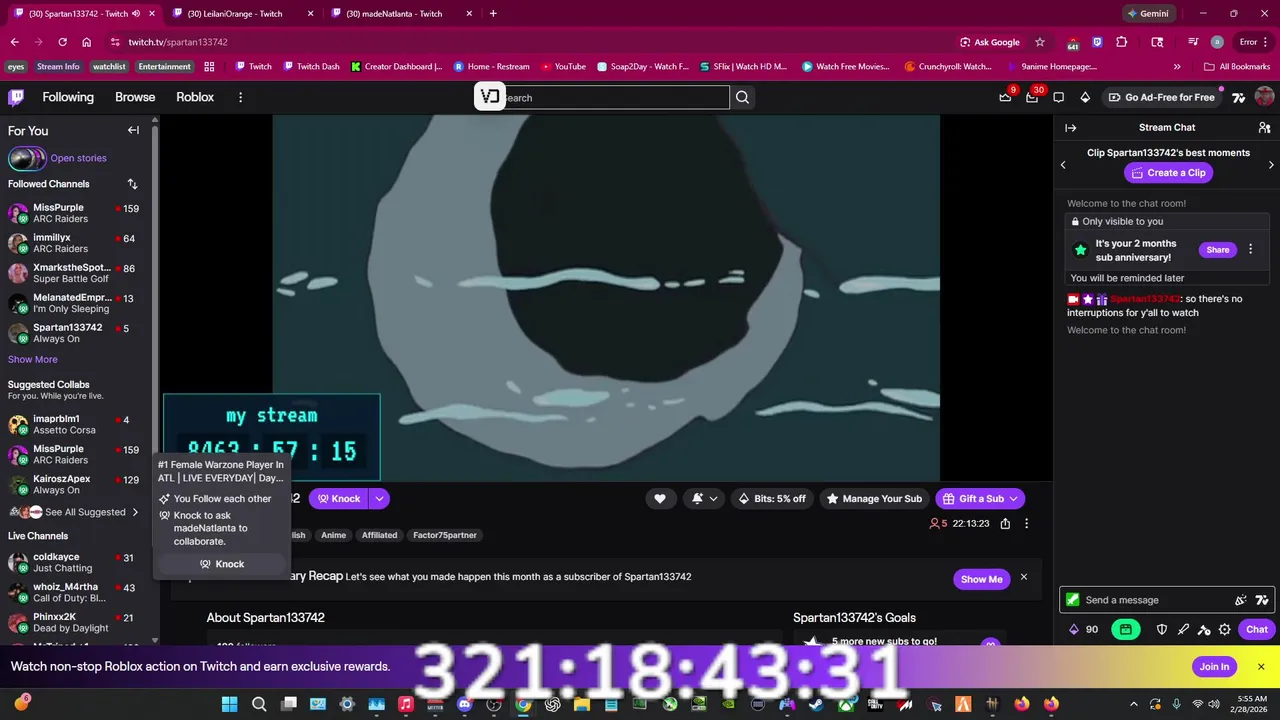Click the Go Ad-Free for Free button
1280x720 pixels.
click(1161, 97)
